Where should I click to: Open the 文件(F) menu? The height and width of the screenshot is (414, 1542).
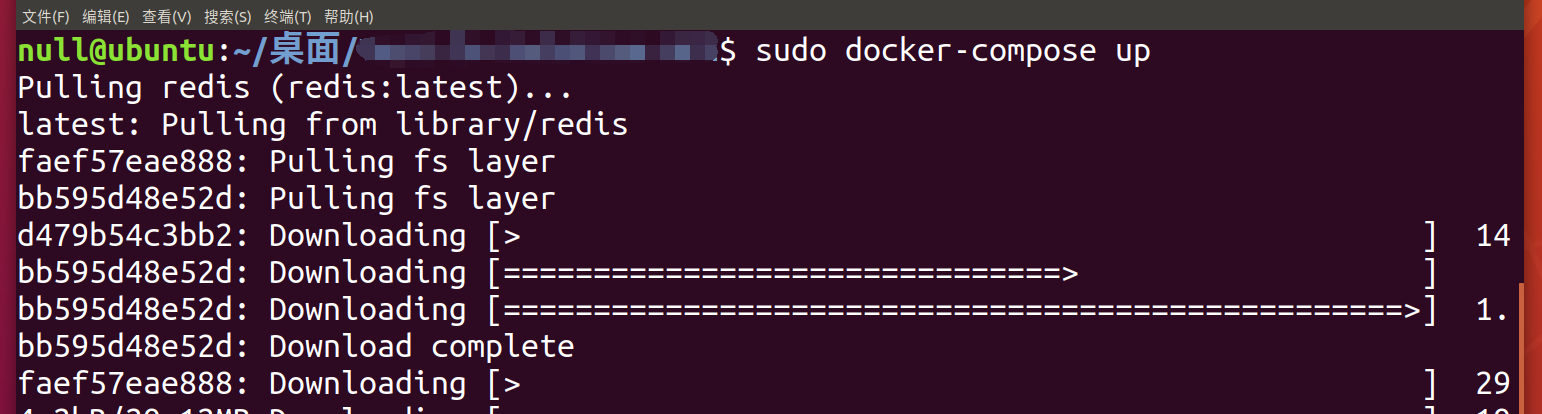(46, 17)
